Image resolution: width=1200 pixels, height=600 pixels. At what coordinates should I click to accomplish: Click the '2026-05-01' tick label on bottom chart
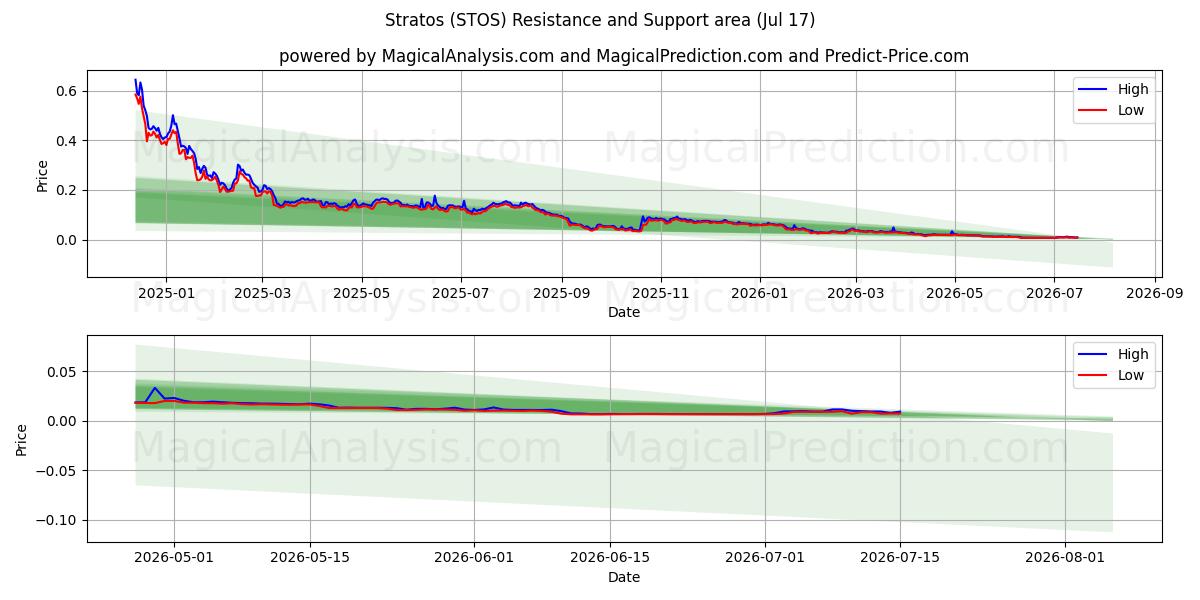[x=174, y=560]
